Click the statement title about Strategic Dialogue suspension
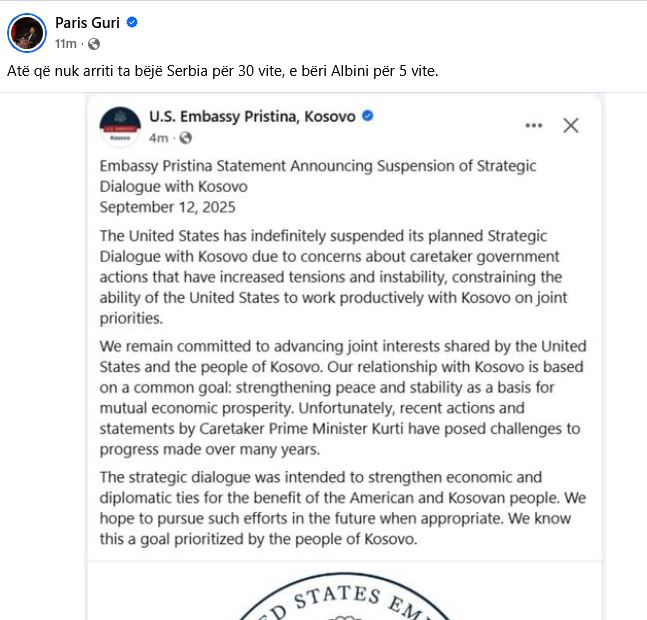The height and width of the screenshot is (620, 647). tap(318, 176)
